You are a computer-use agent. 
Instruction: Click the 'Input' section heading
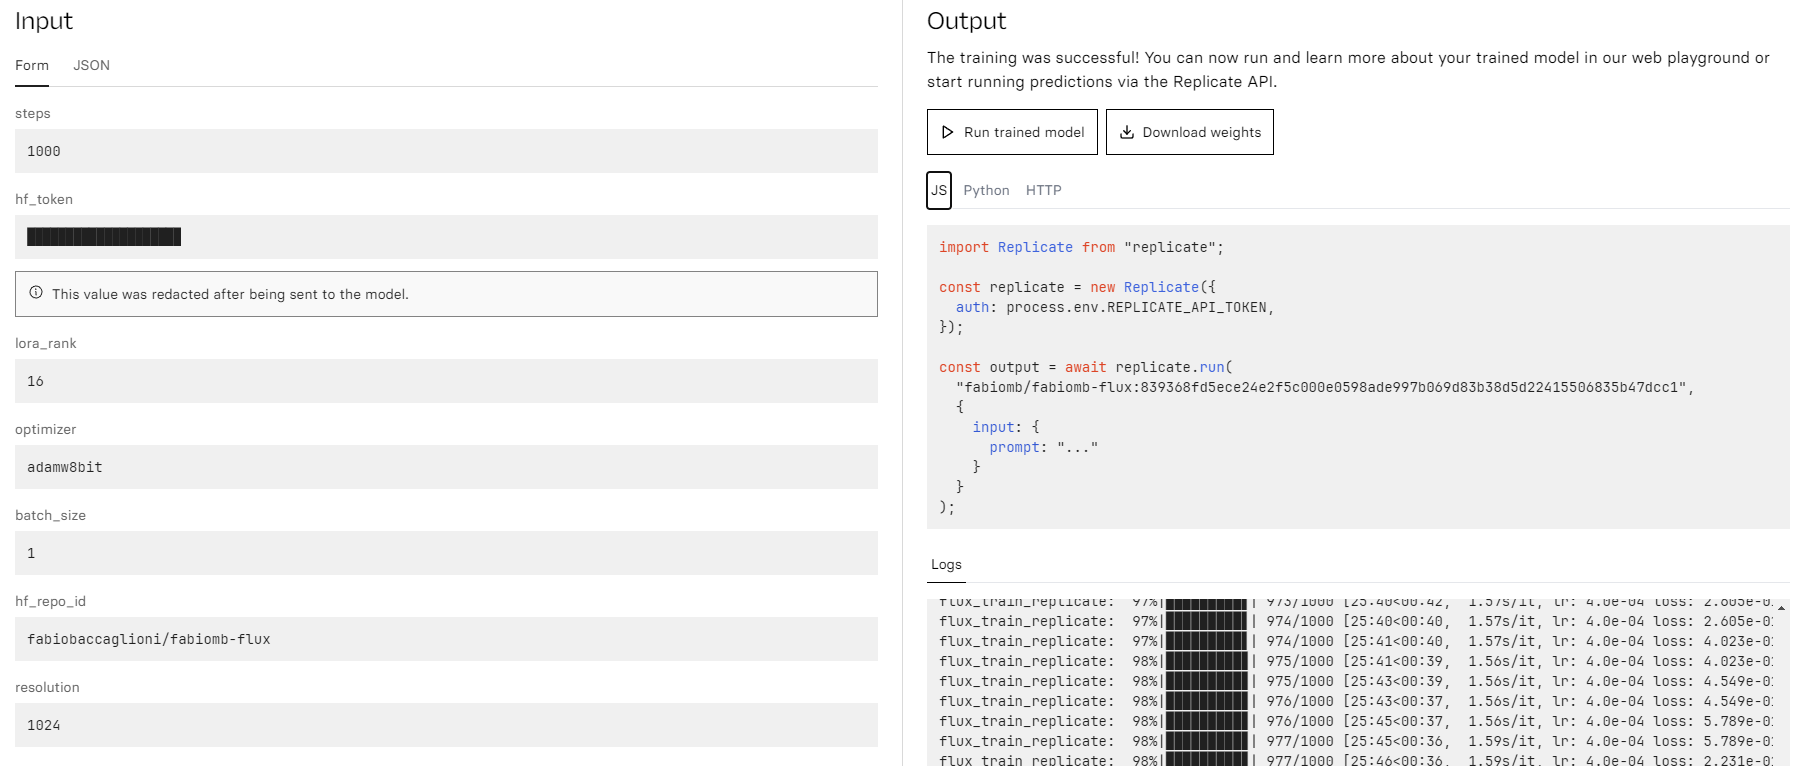coord(44,21)
